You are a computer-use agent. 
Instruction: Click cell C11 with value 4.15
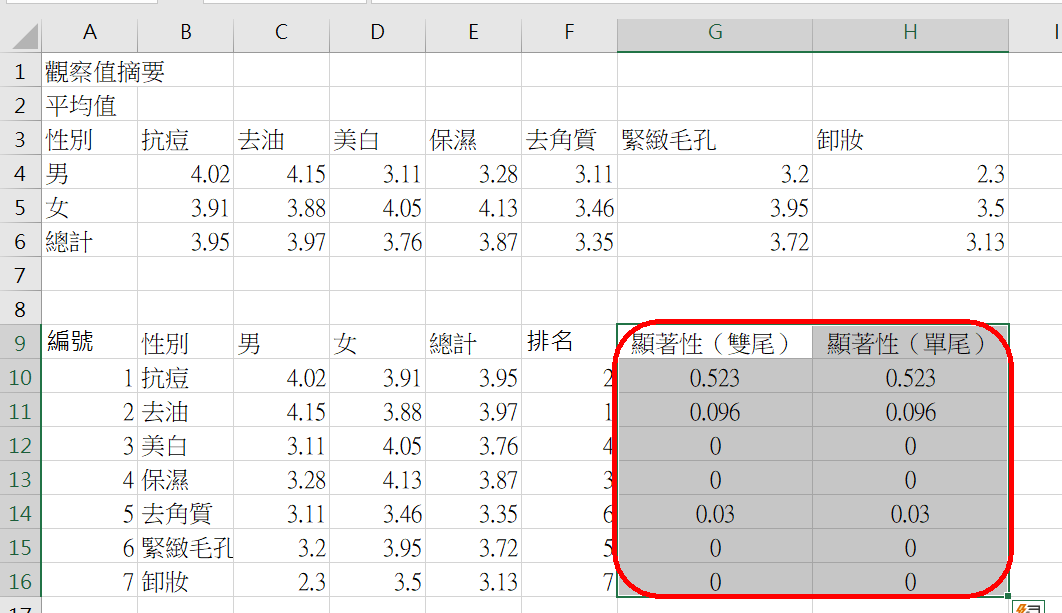click(281, 412)
